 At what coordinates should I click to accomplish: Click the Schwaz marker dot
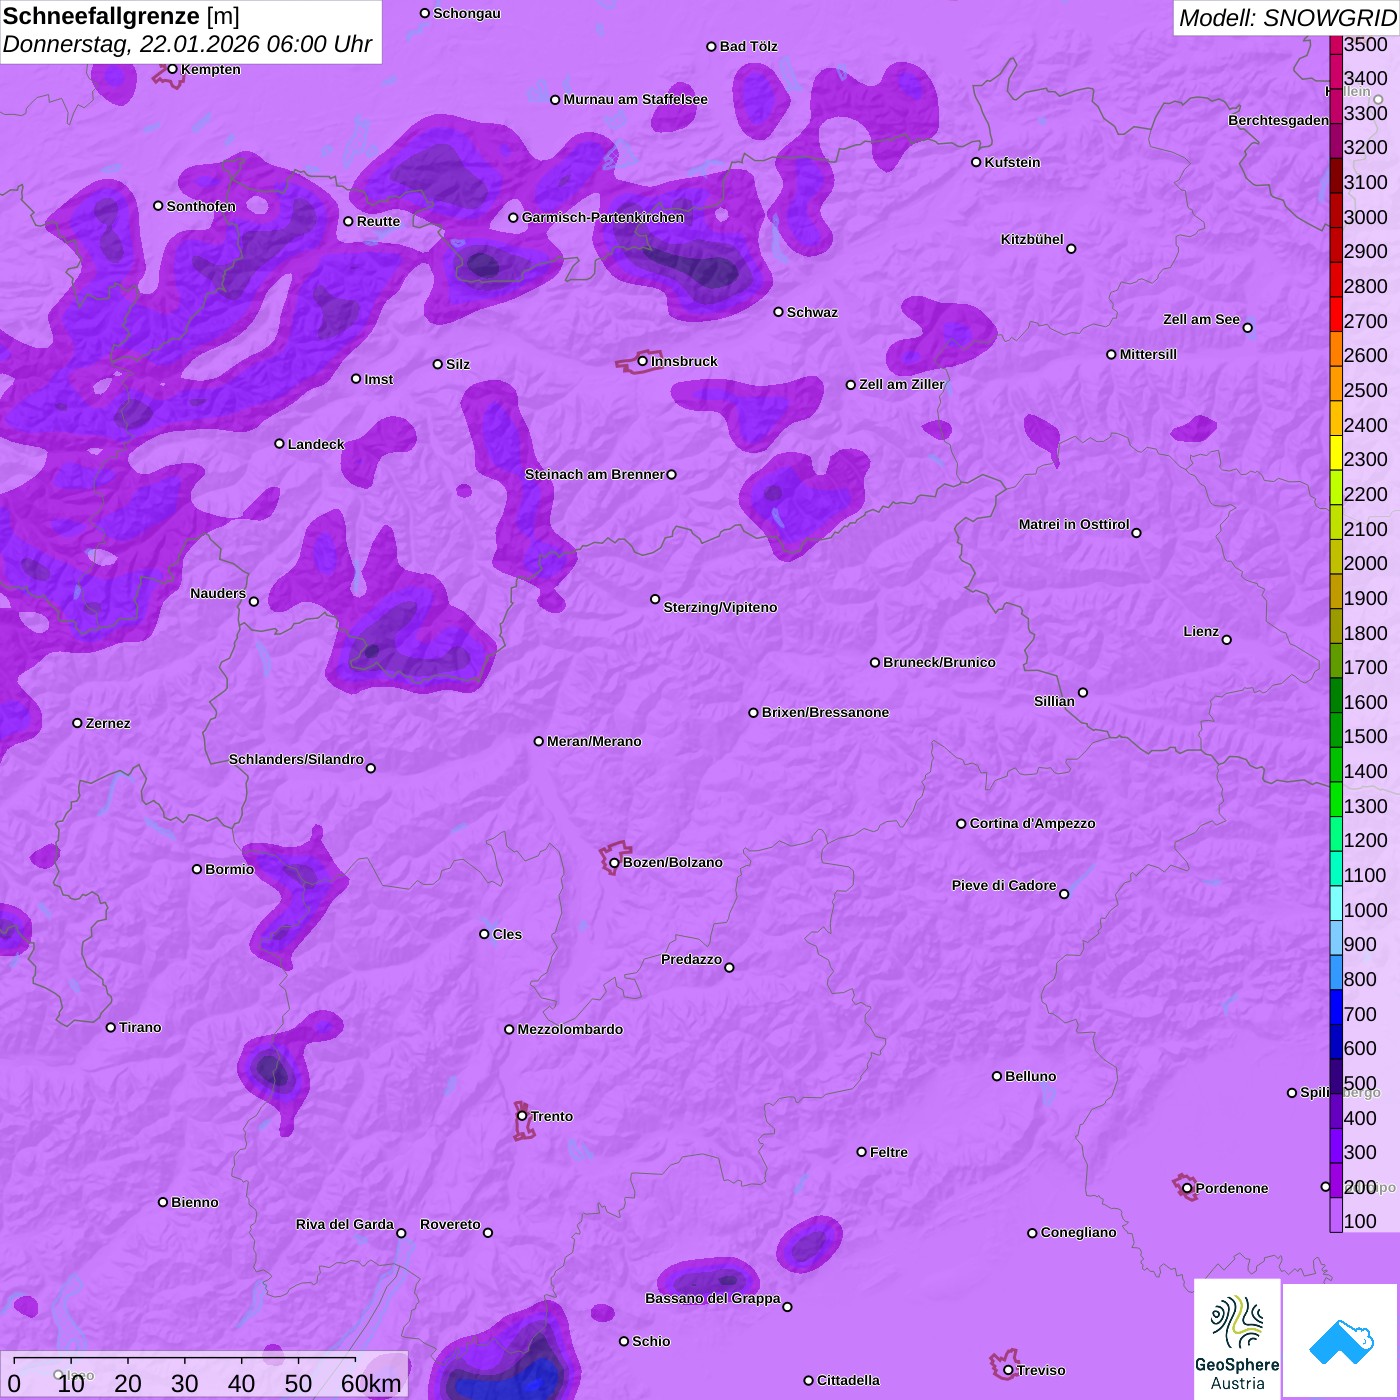(778, 312)
